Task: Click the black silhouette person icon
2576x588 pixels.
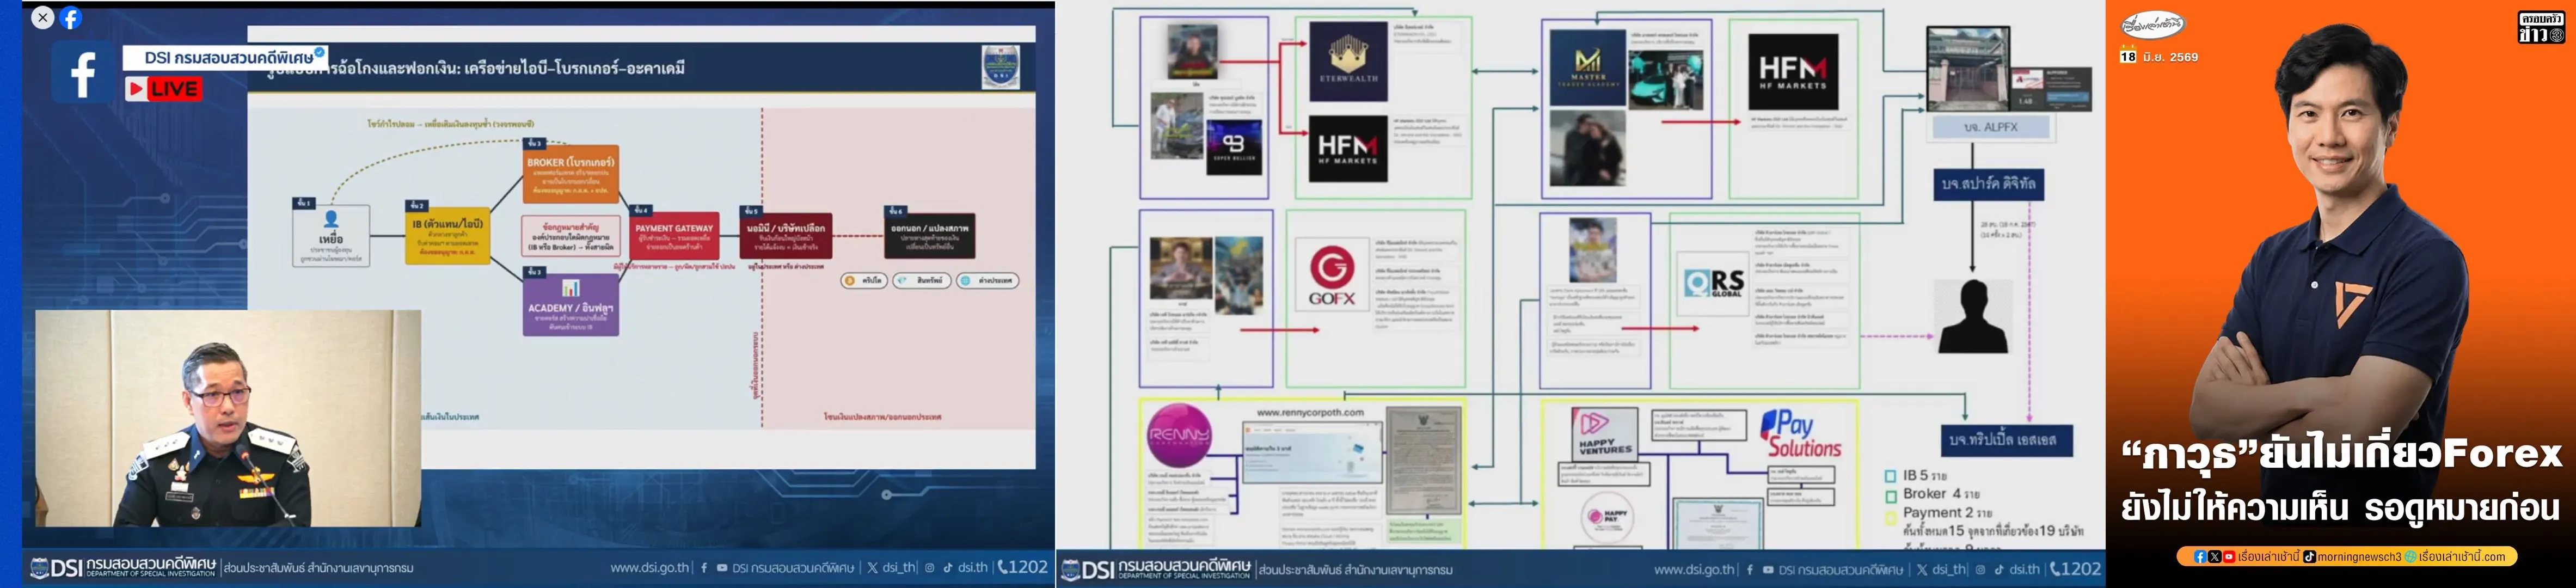Action: click(x=1973, y=317)
